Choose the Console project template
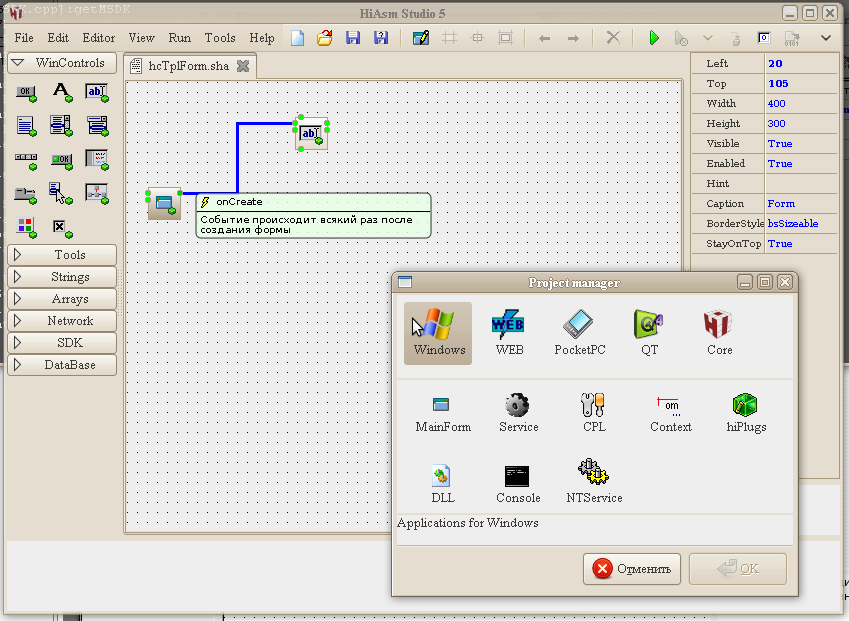Image resolution: width=849 pixels, height=621 pixels. tap(517, 484)
